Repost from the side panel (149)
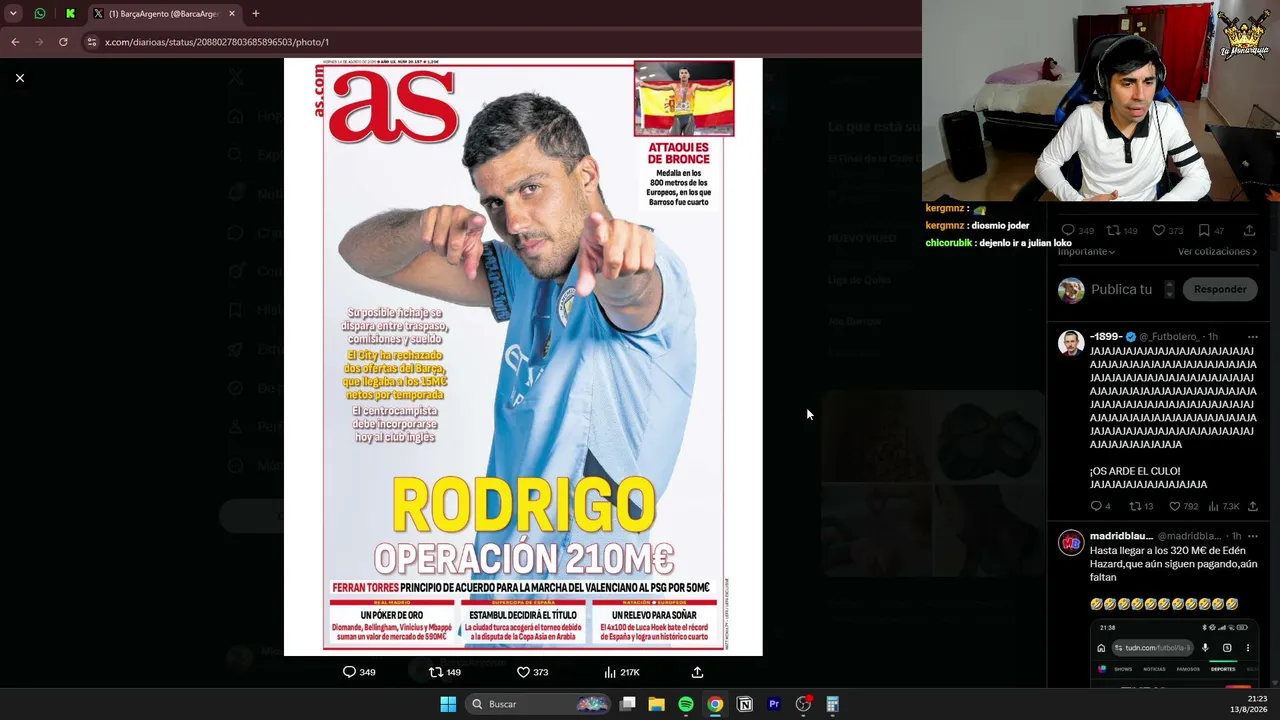The image size is (1280, 720). (1122, 231)
